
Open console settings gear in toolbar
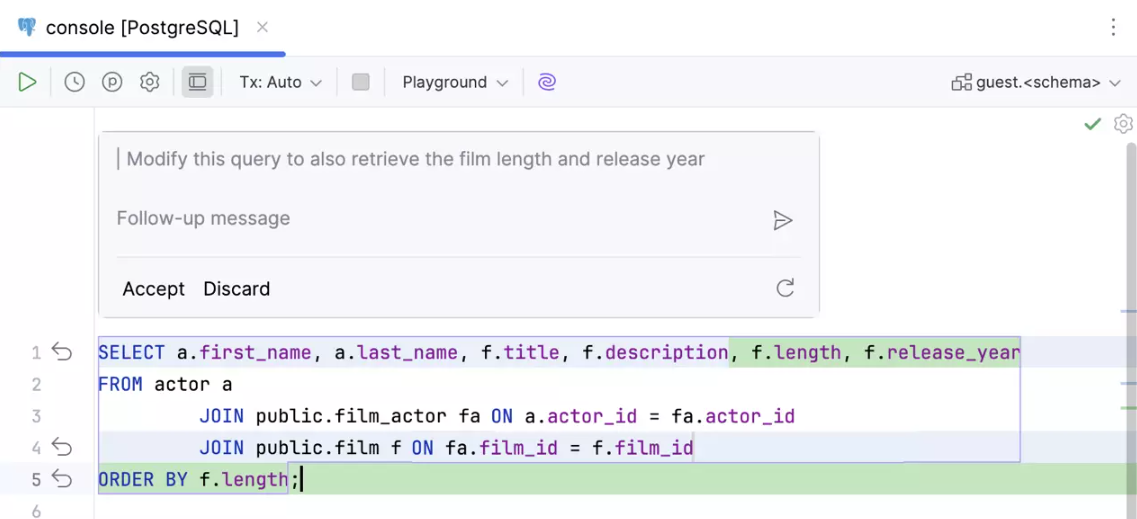pyautogui.click(x=149, y=82)
